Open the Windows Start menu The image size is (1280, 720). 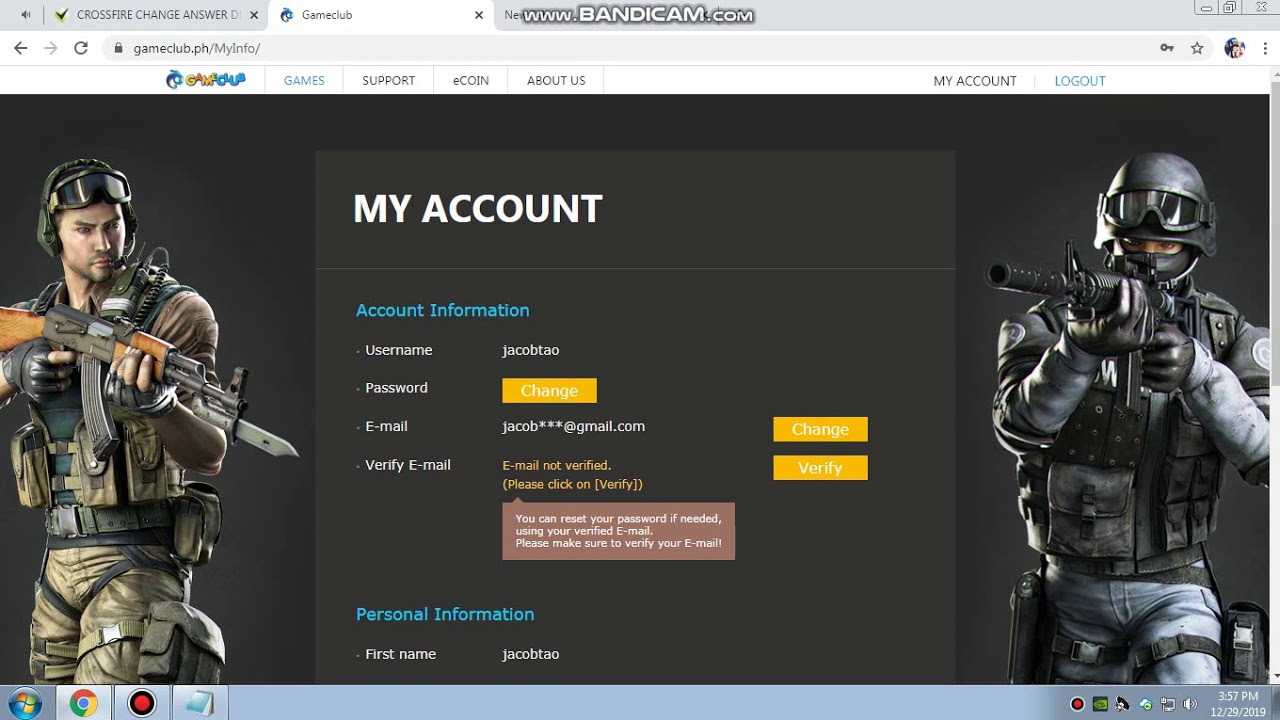24,703
